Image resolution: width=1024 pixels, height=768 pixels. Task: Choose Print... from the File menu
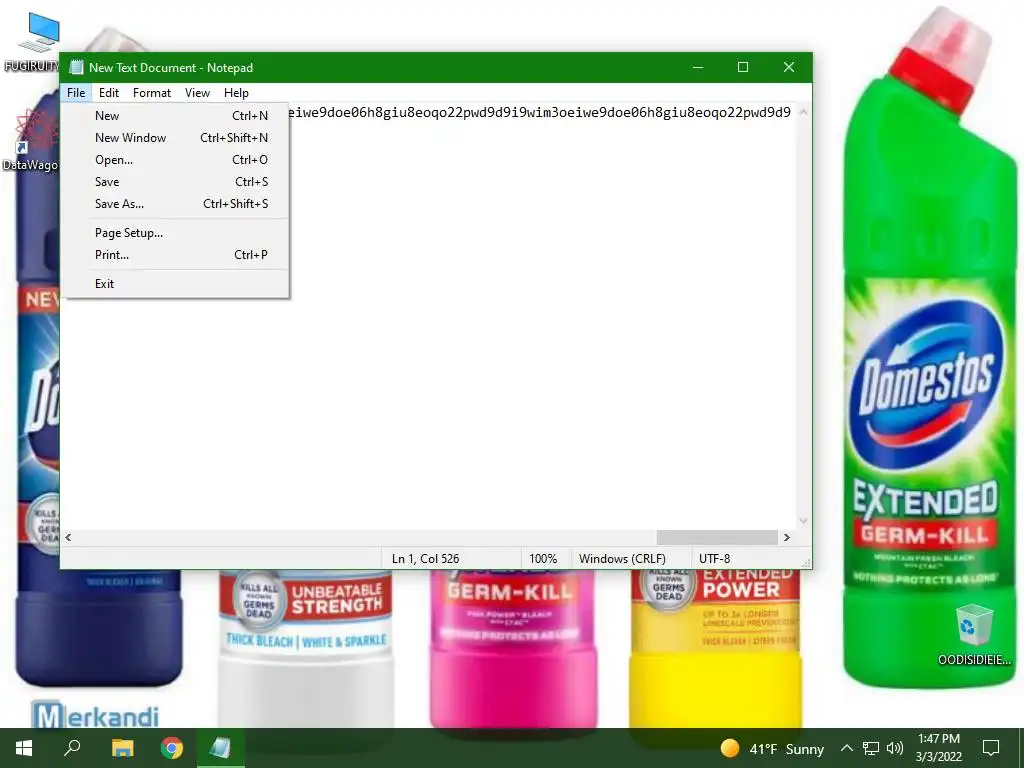[x=175, y=255]
